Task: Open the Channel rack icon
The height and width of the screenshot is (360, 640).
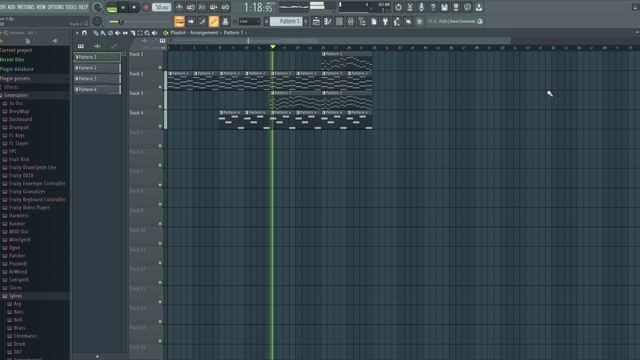Action: pos(339,21)
